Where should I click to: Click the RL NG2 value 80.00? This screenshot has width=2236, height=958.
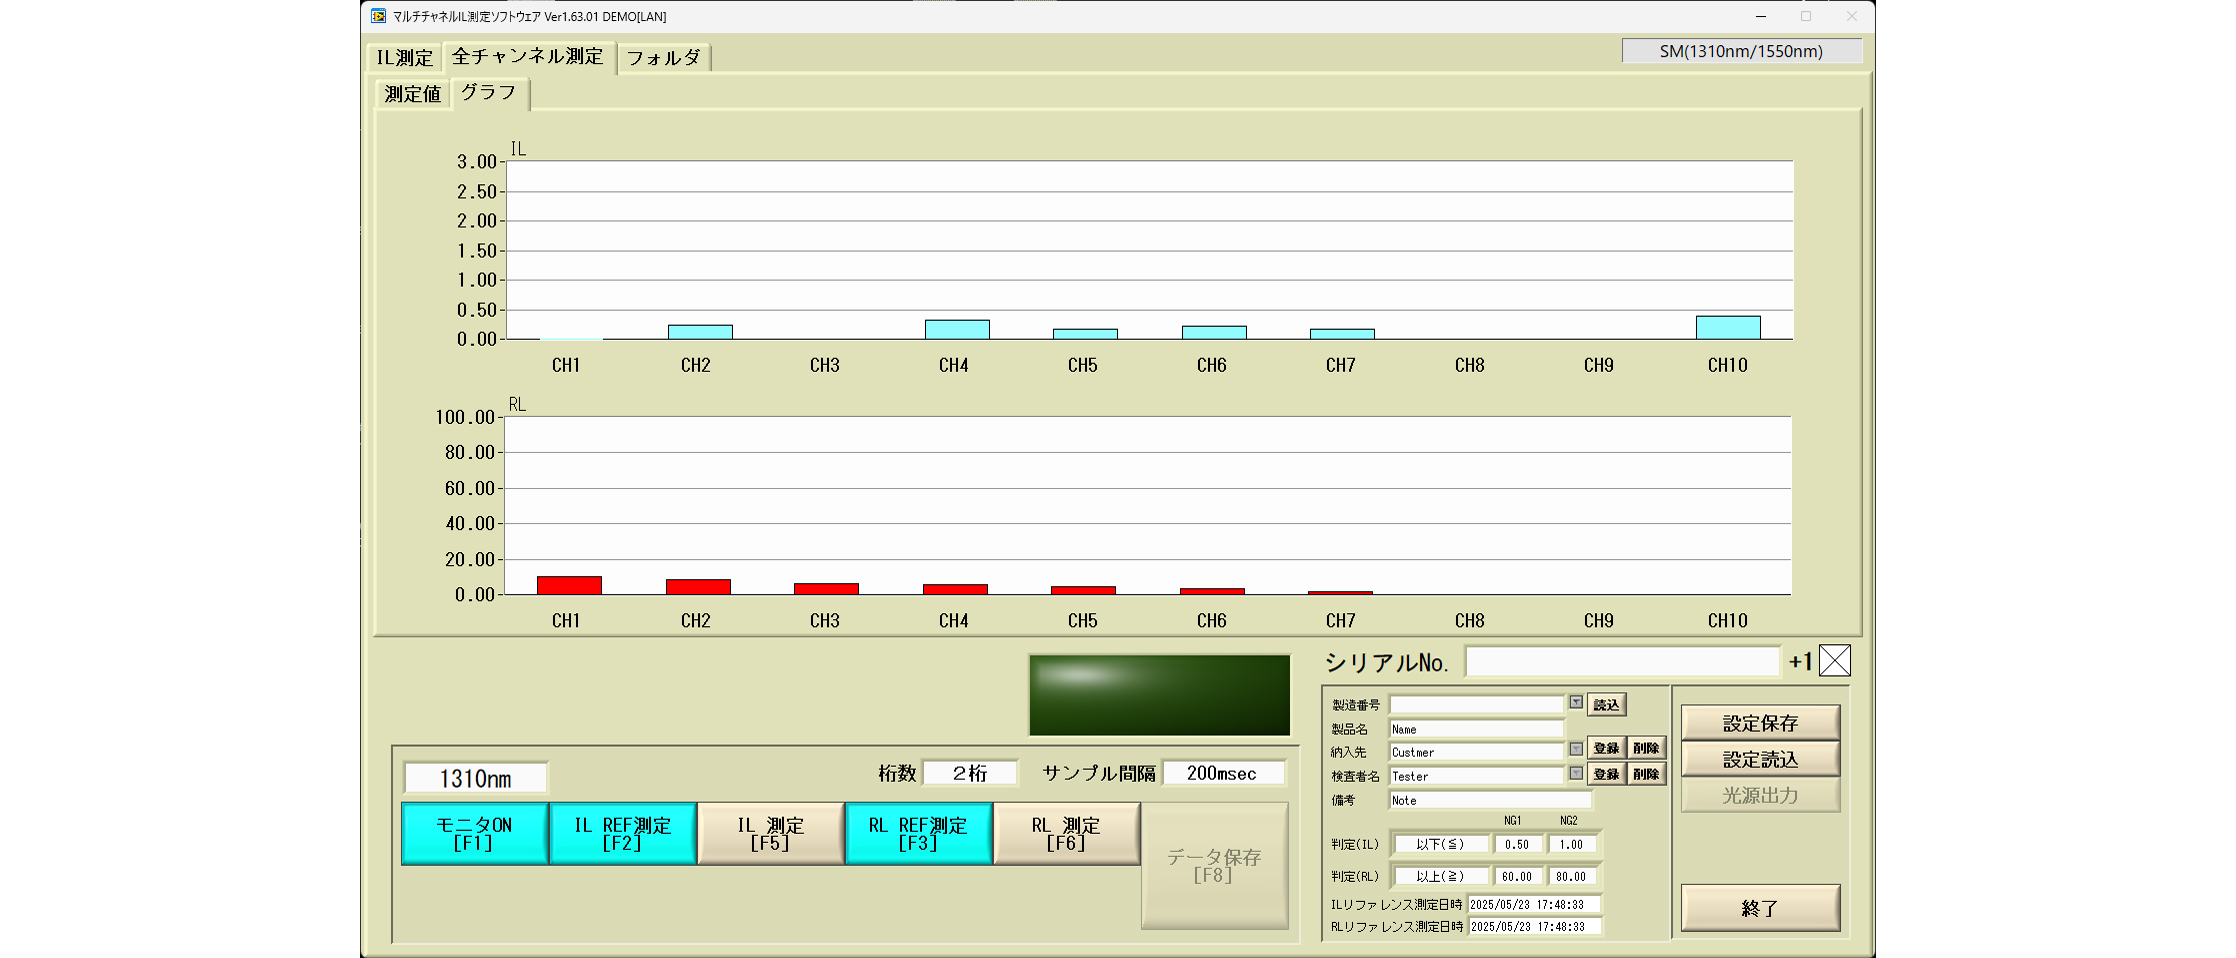[1572, 877]
